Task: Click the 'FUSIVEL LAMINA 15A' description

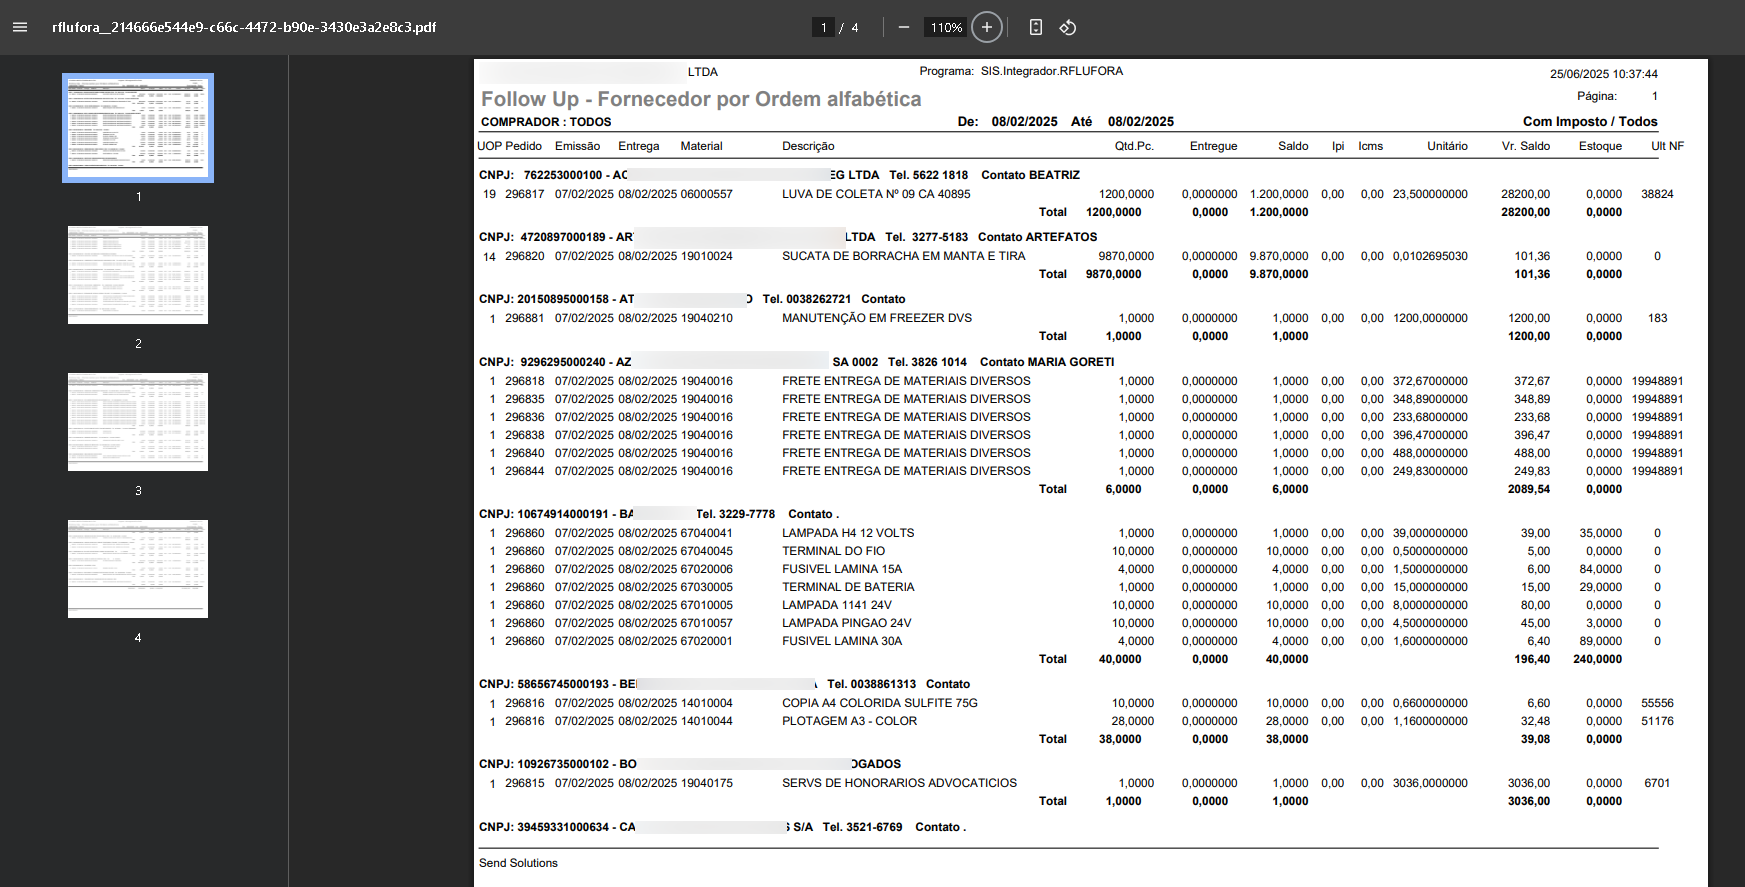Action: (x=842, y=569)
